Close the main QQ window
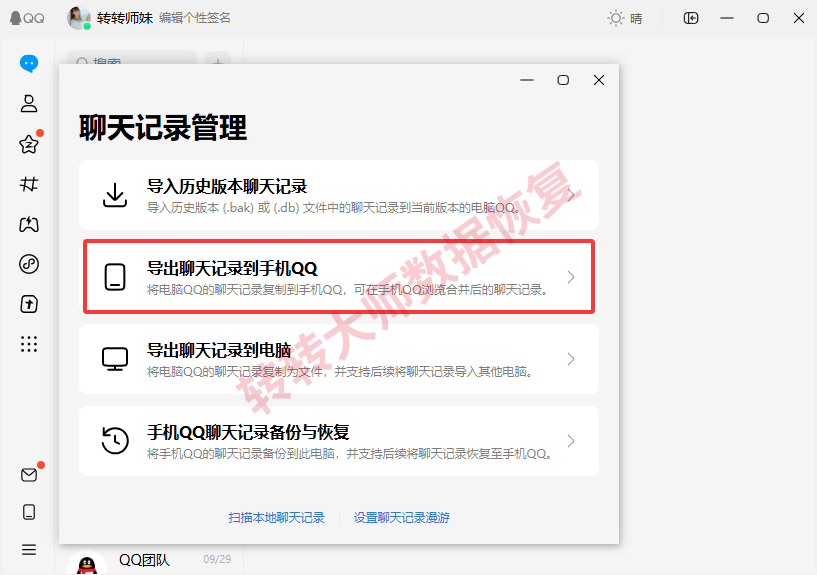The height and width of the screenshot is (575, 817). click(x=799, y=18)
